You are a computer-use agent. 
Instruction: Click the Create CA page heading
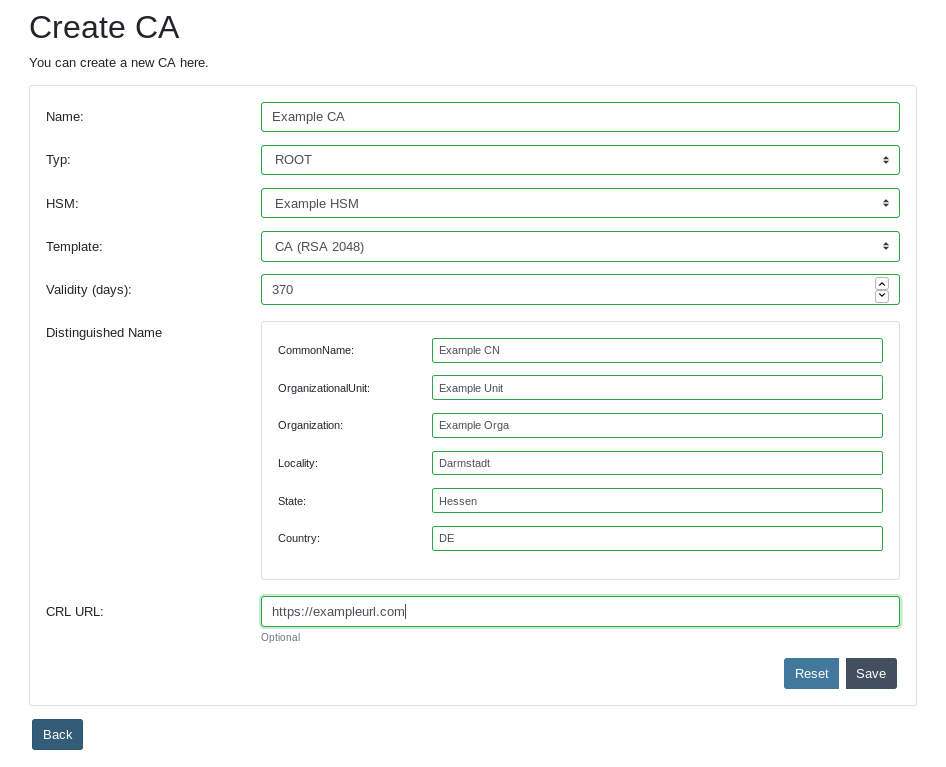point(104,28)
